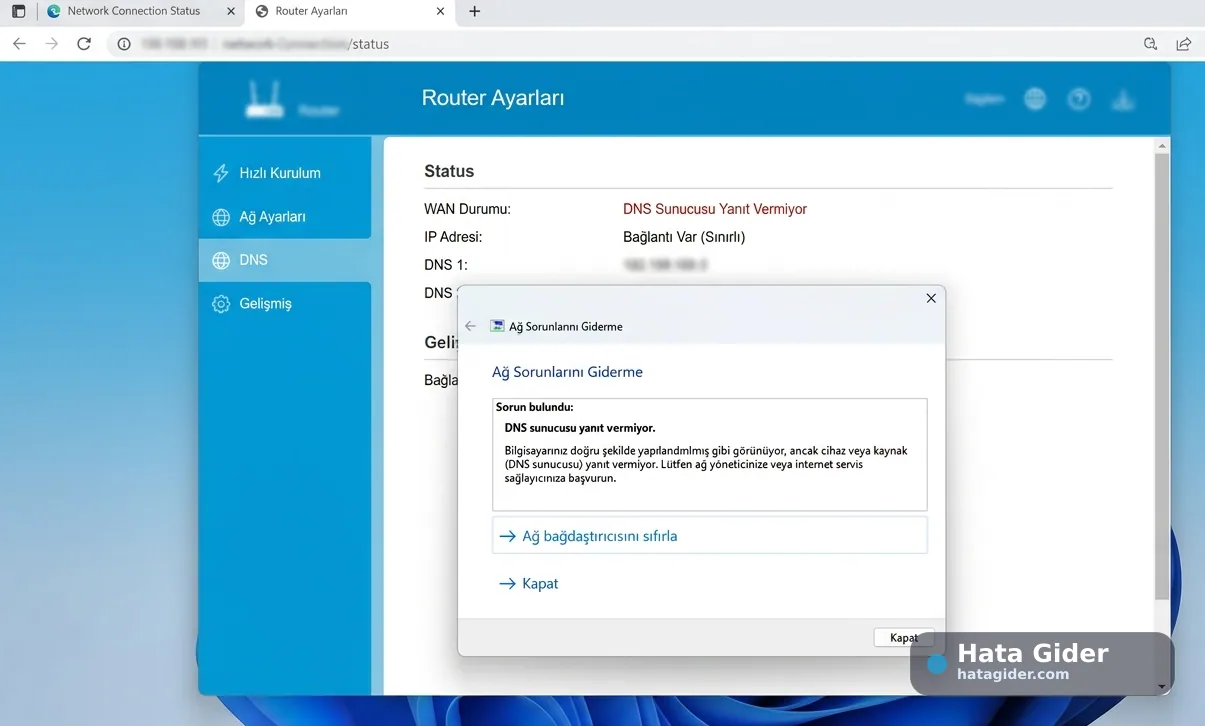
Task: Open Ağ Ayarları in sidebar
Action: tap(285, 217)
